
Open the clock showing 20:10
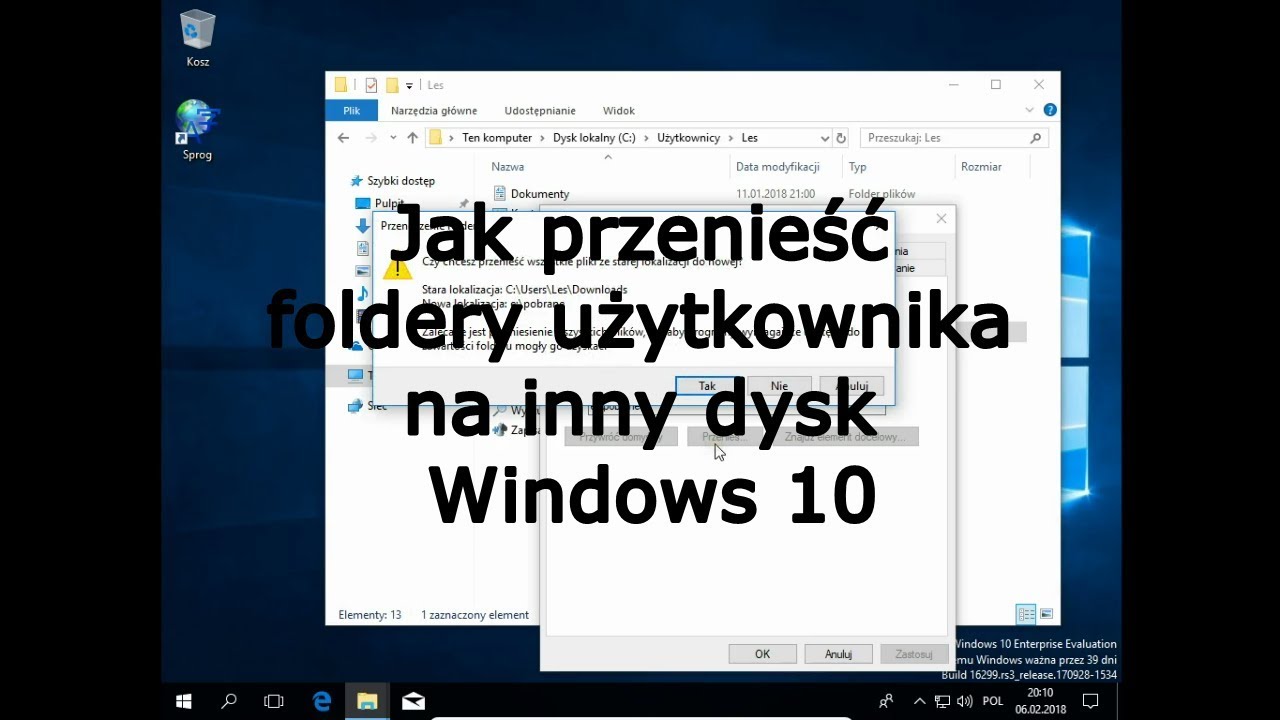click(1040, 701)
